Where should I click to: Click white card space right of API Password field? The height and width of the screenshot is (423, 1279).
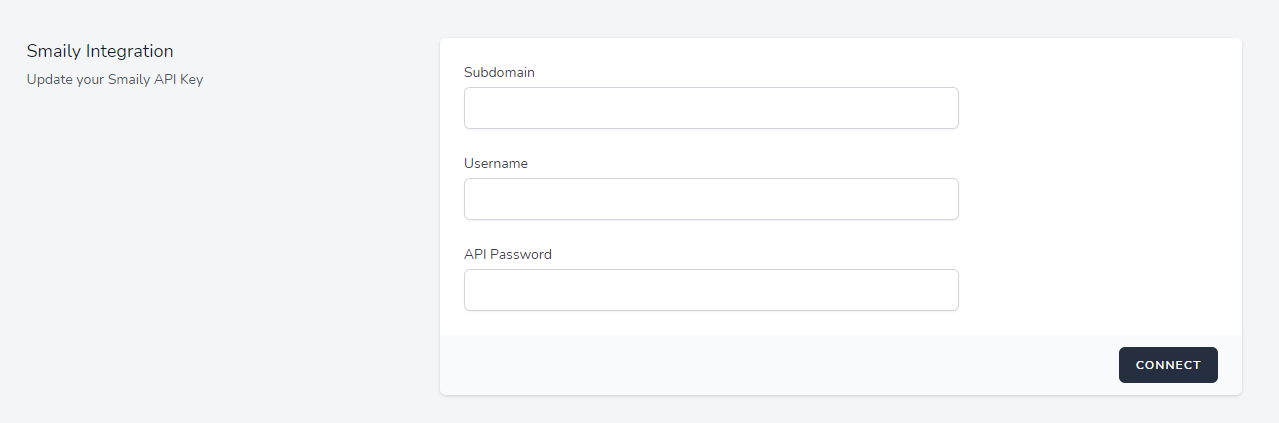point(1100,290)
